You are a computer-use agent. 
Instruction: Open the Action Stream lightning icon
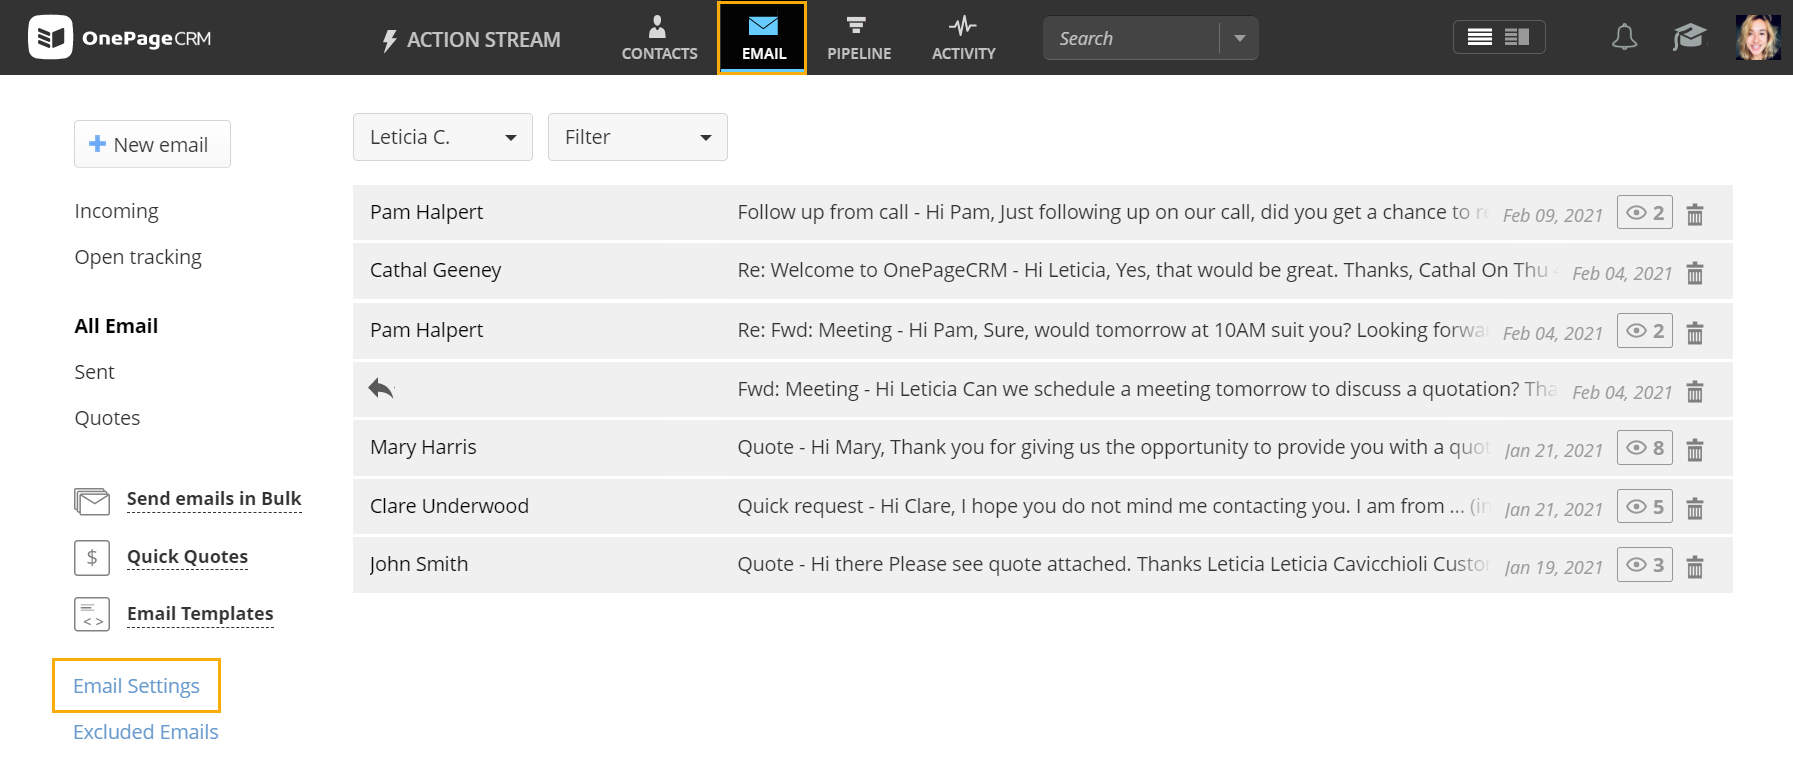point(390,40)
